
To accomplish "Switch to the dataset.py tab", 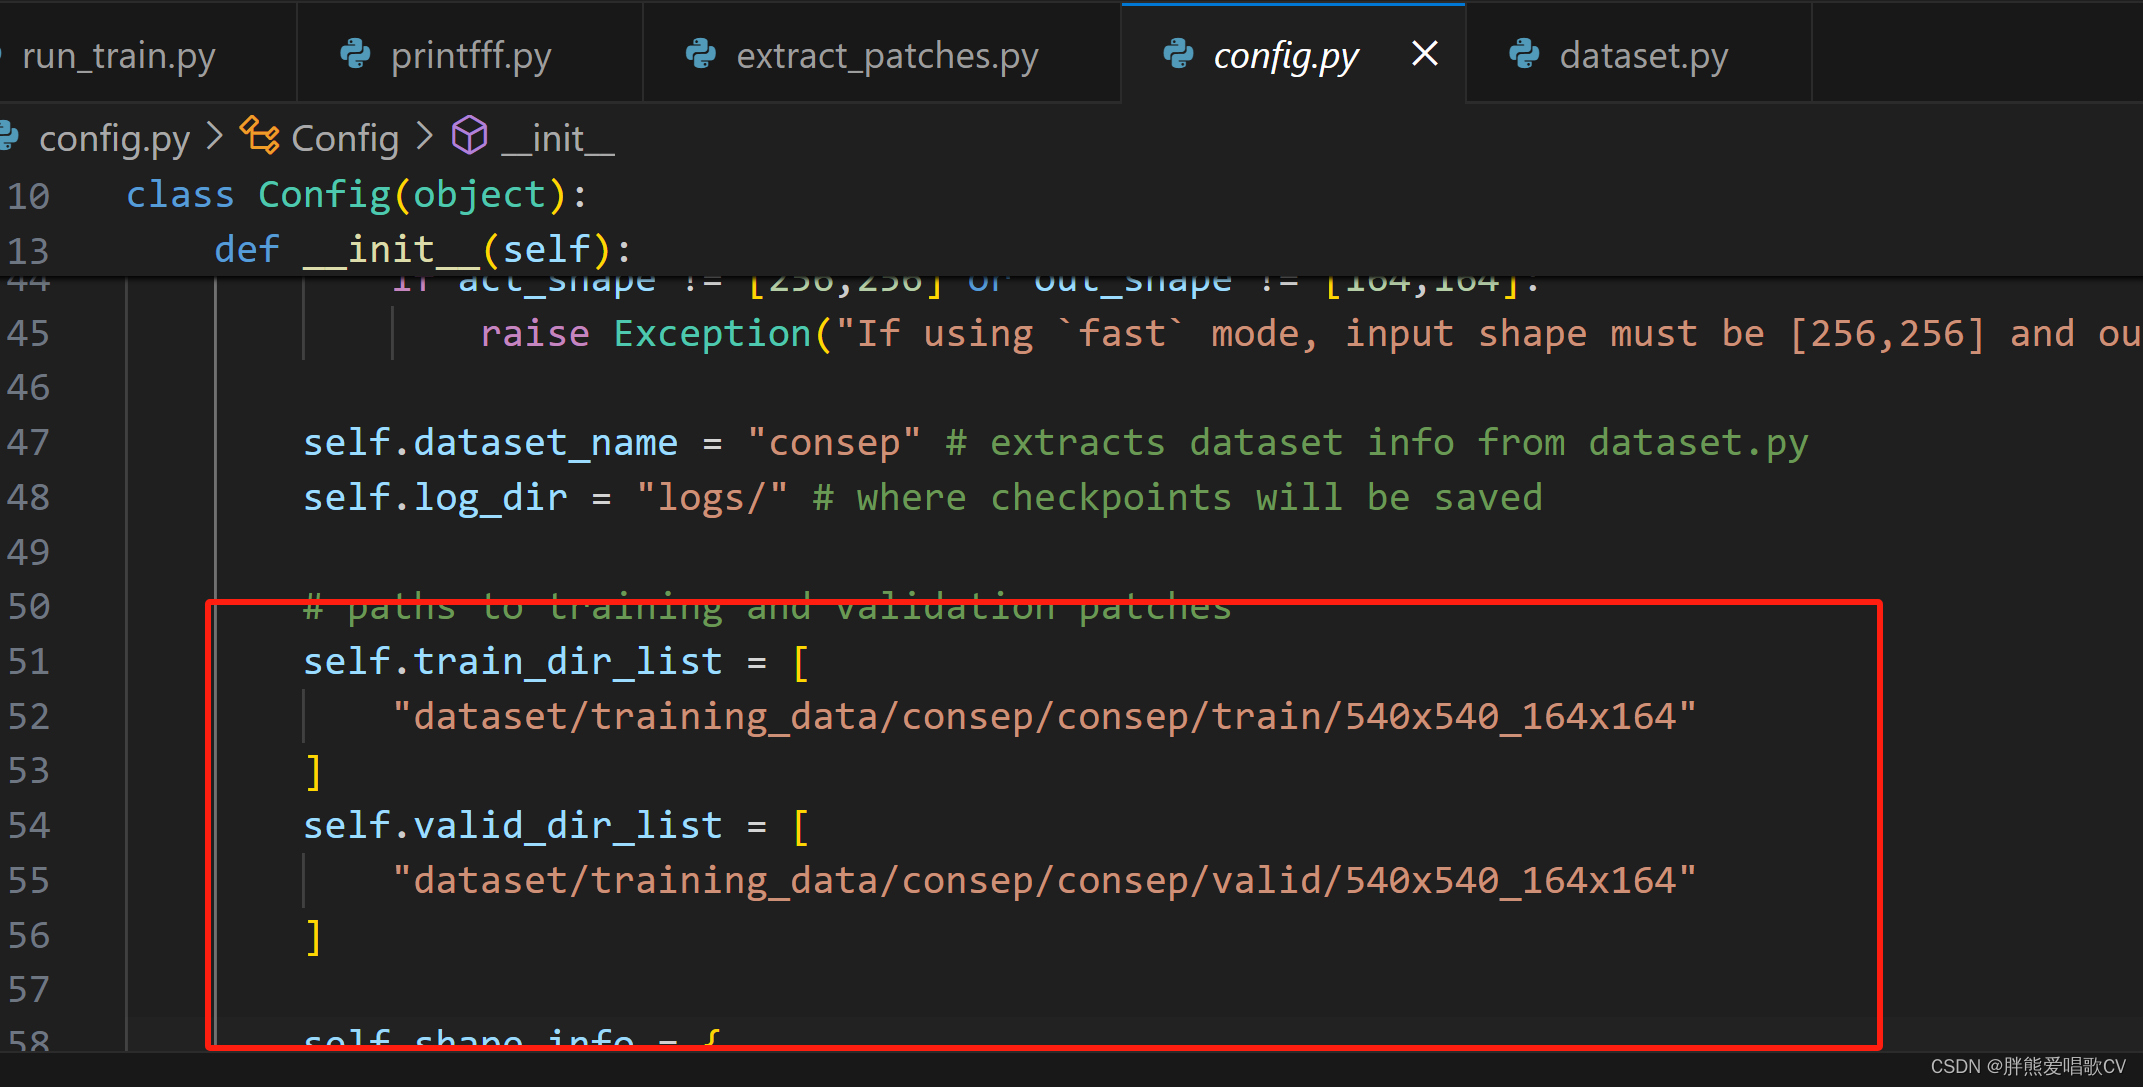I will [1643, 56].
